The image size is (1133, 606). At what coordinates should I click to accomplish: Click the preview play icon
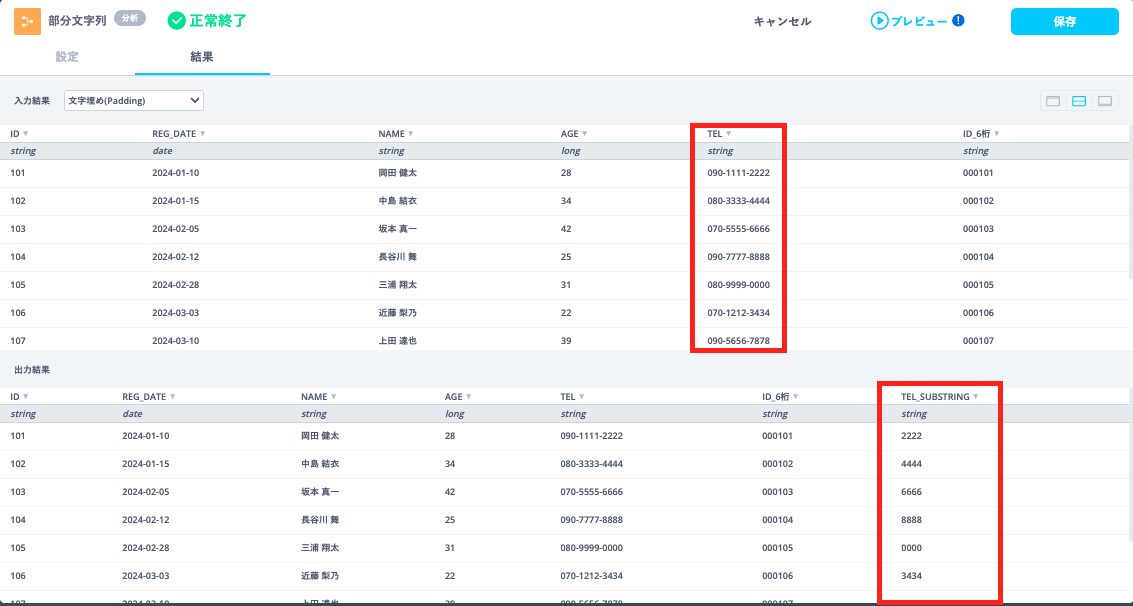click(879, 21)
